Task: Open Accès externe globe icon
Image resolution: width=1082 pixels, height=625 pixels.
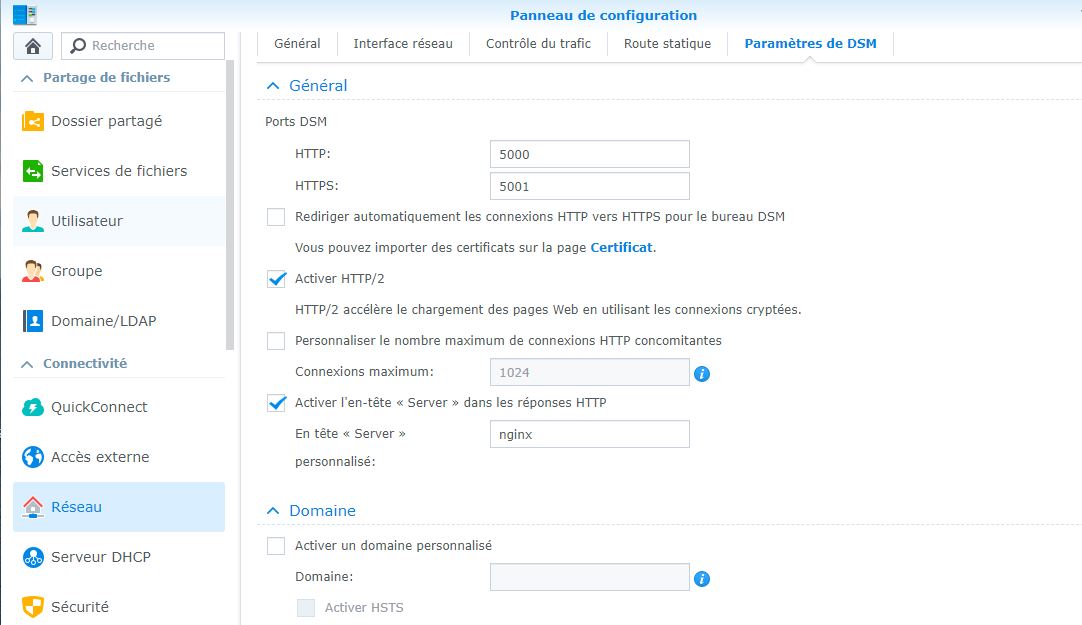Action: point(33,457)
